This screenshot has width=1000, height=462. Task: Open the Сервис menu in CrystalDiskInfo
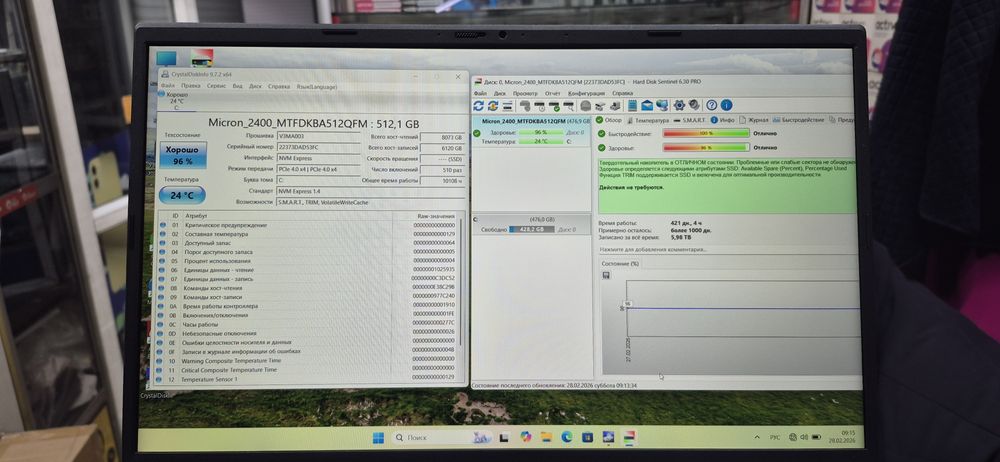(x=217, y=86)
